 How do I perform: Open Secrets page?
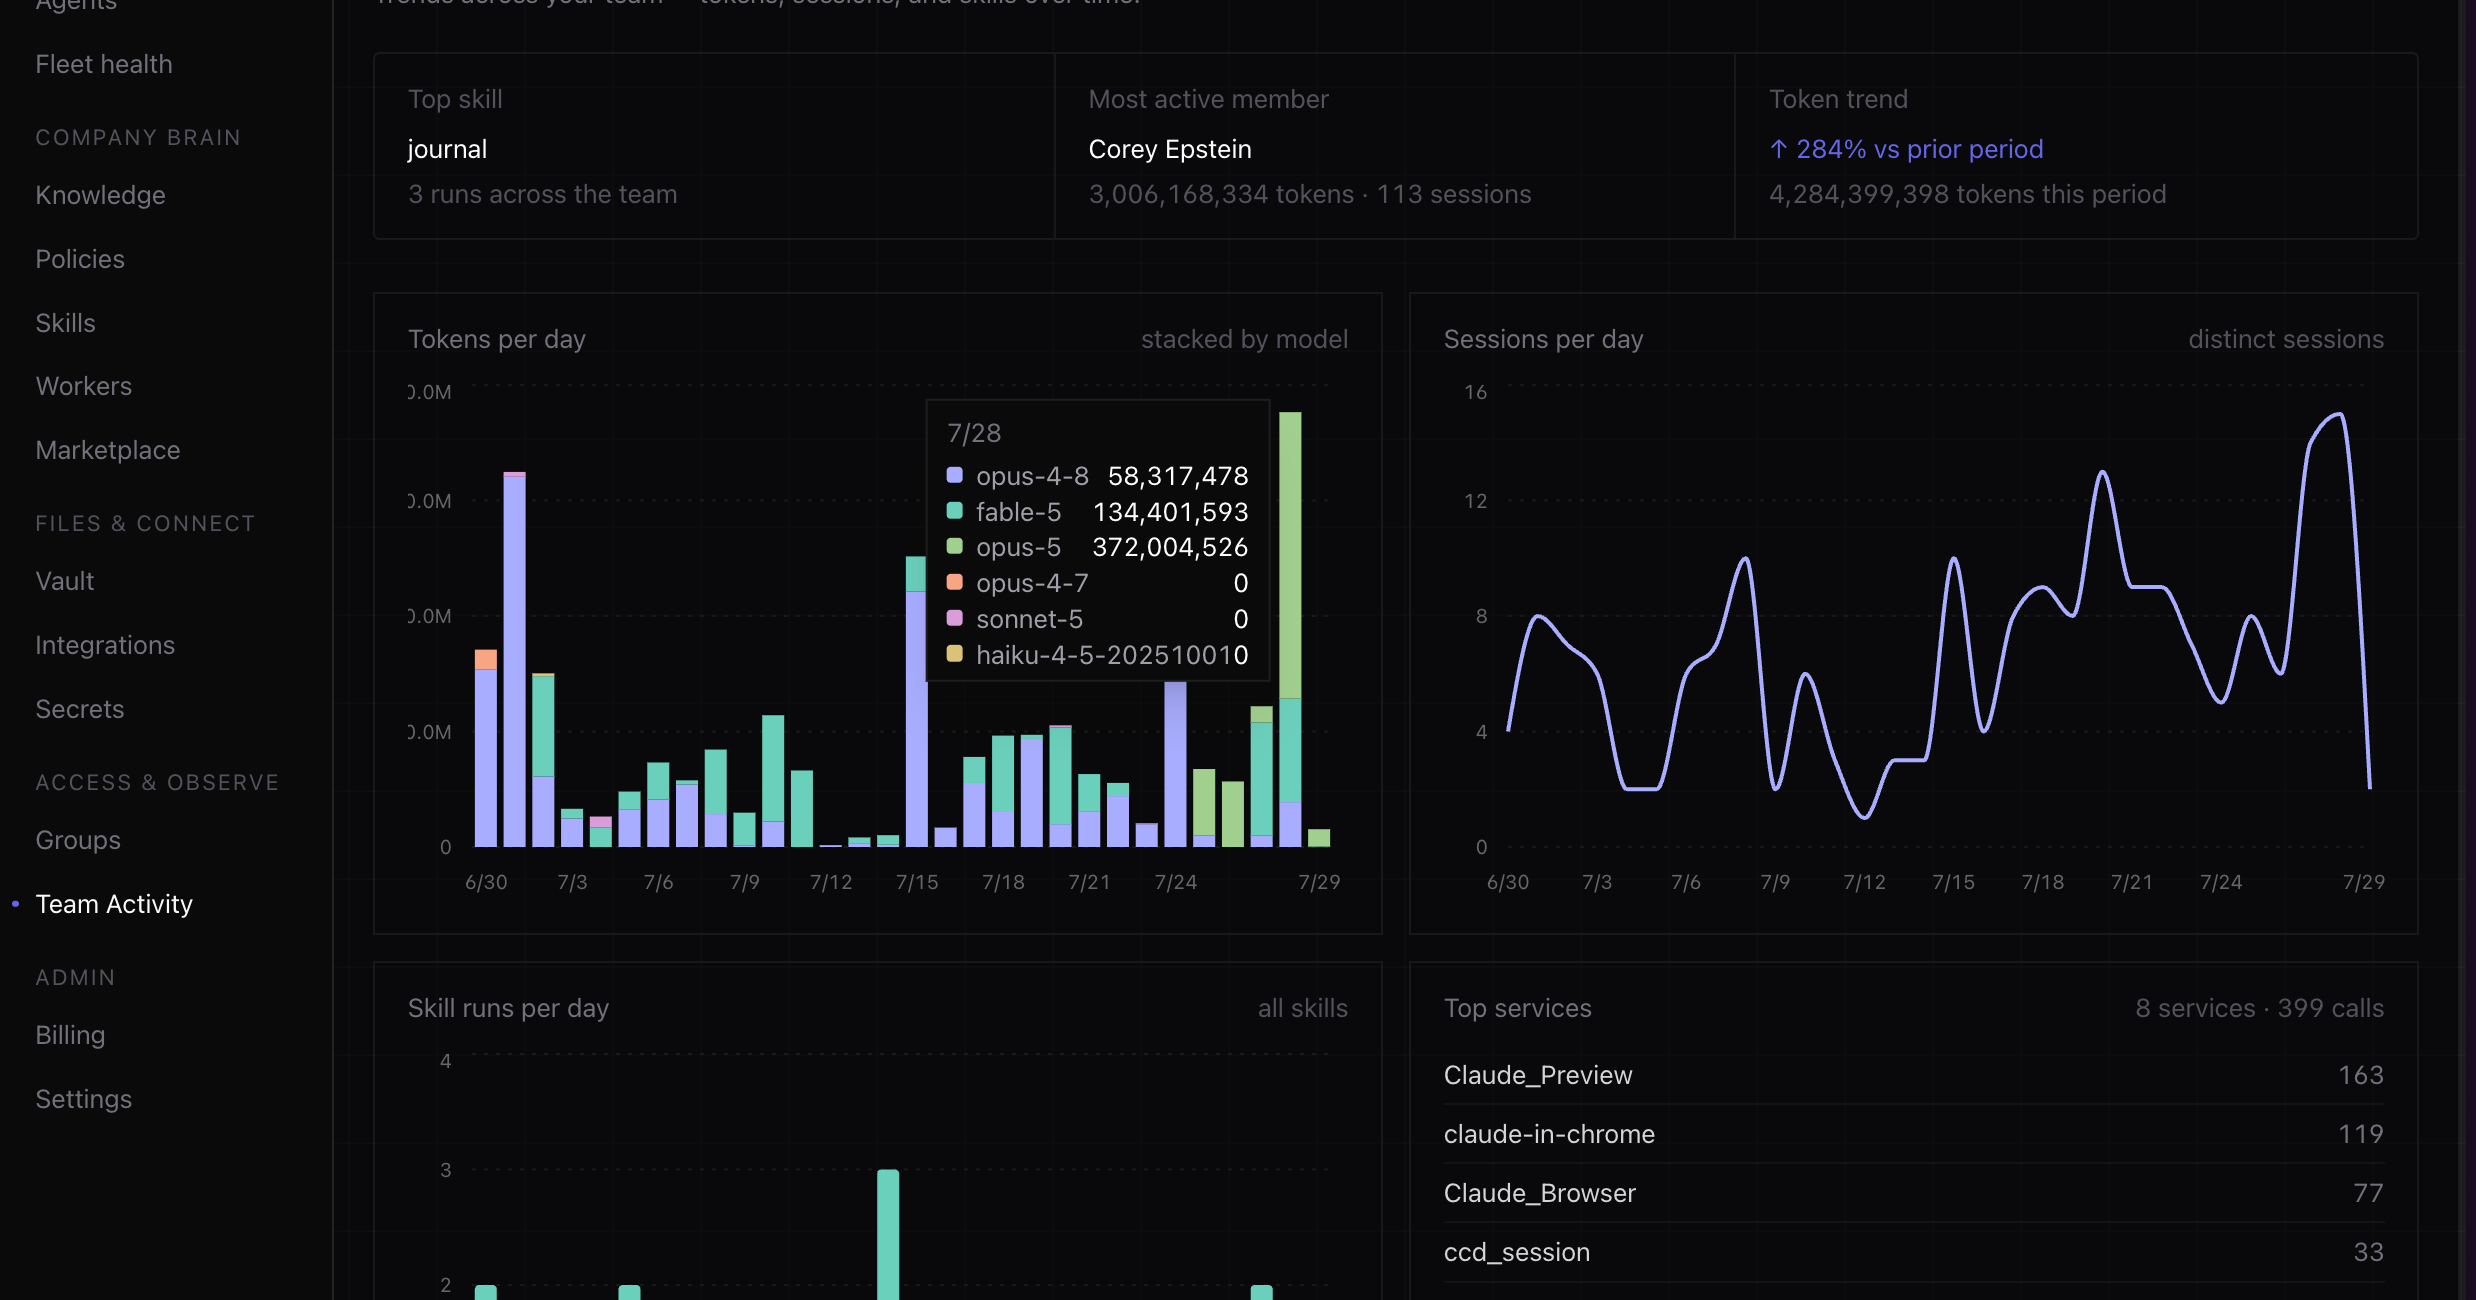[x=80, y=709]
